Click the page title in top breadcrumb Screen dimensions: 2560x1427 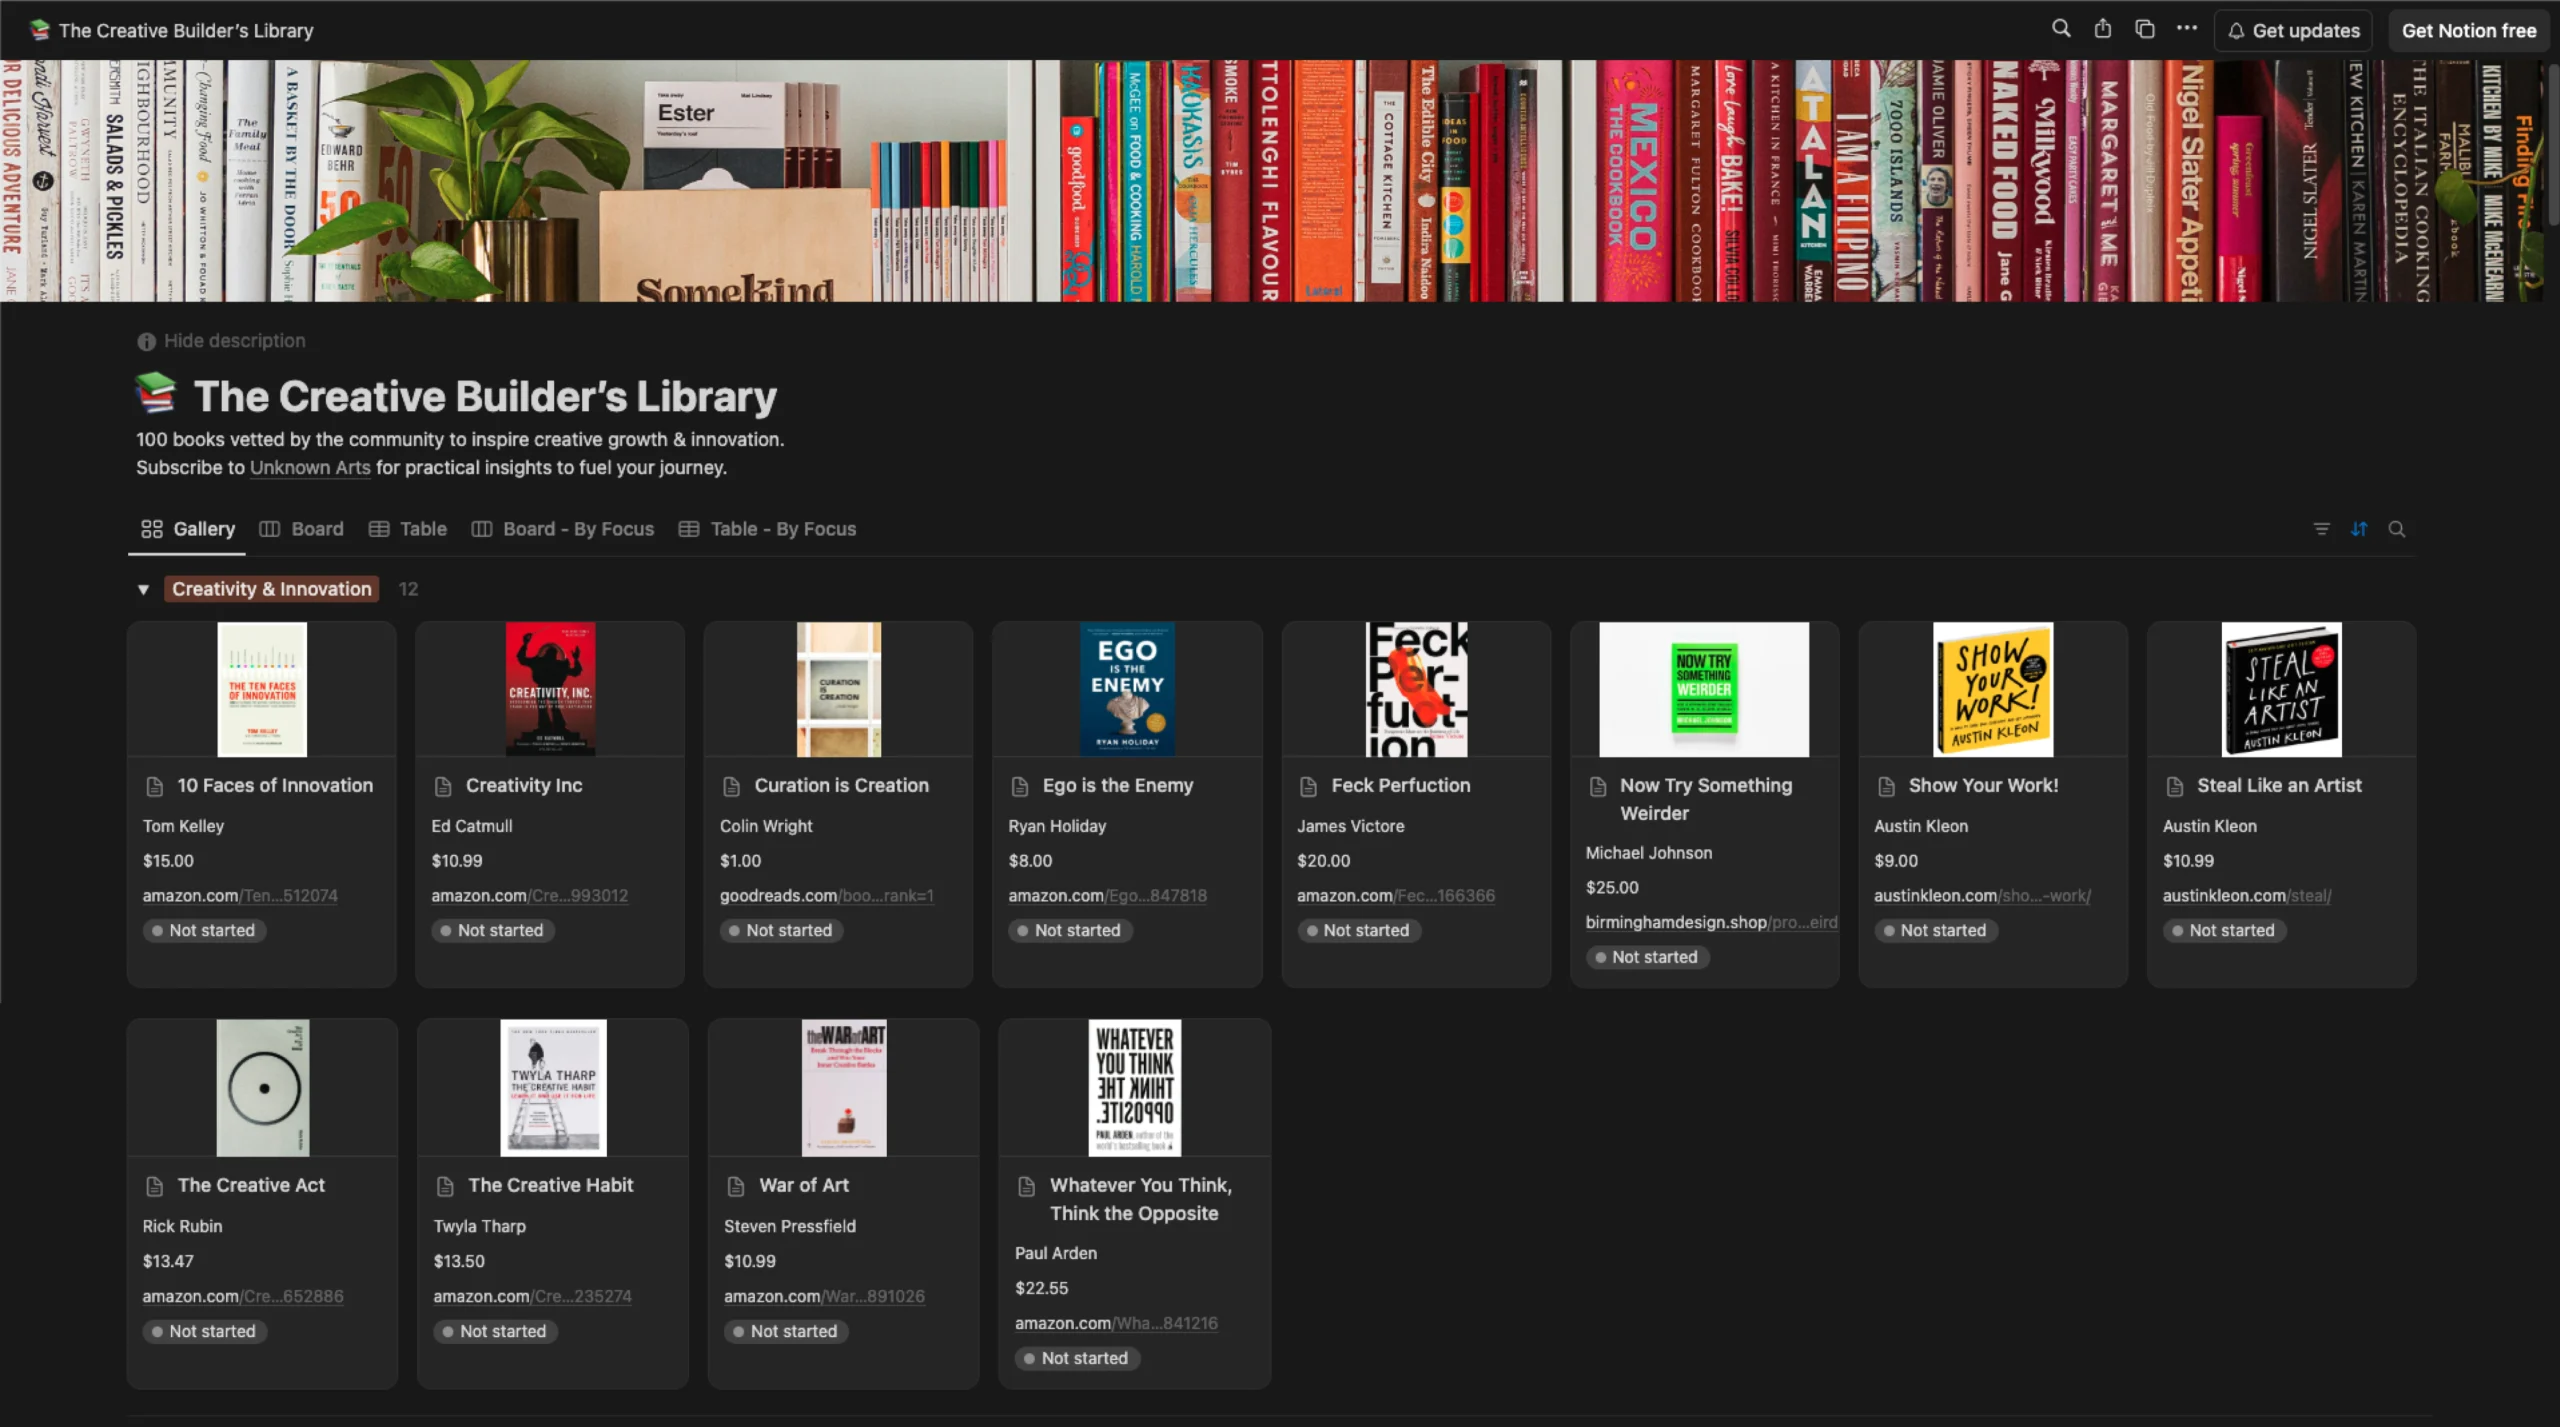(x=185, y=31)
